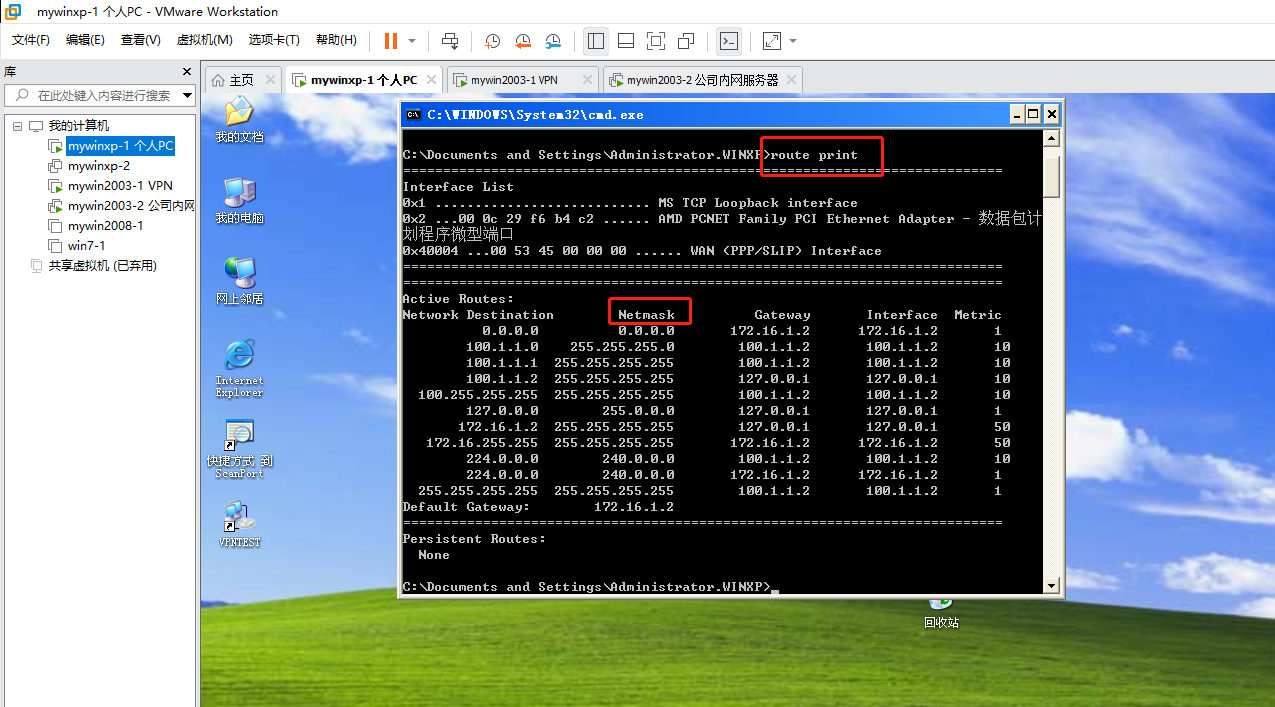The image size is (1275, 707).
Task: Open the 虚拟机(M) menu
Action: click(x=204, y=40)
